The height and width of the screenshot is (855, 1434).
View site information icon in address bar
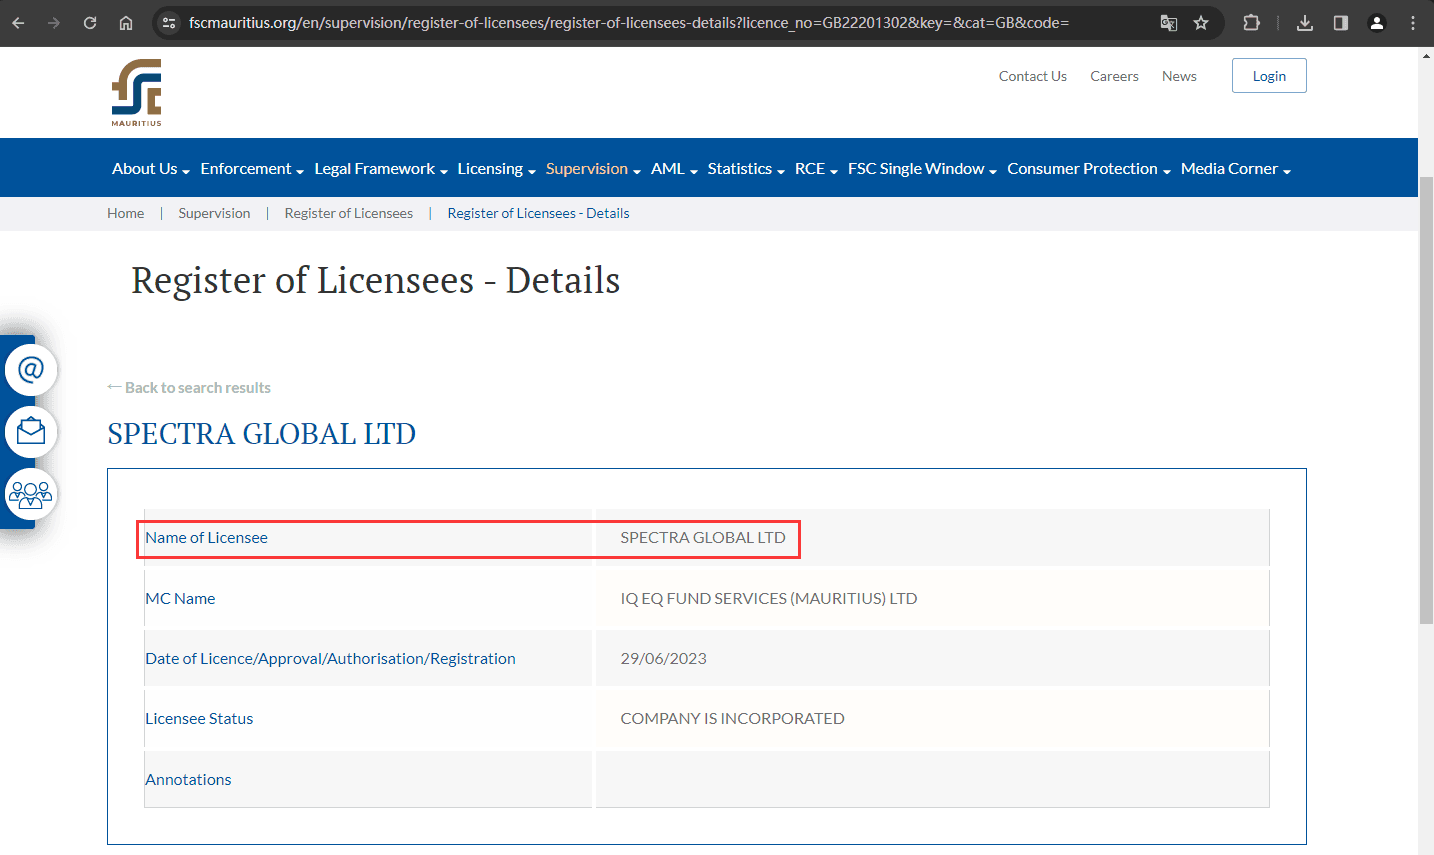click(x=169, y=23)
